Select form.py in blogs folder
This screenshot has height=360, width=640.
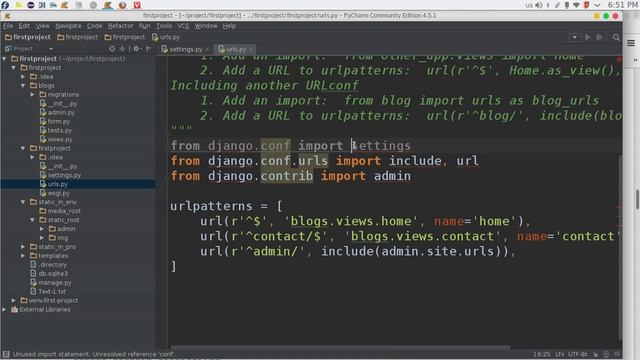tap(59, 122)
